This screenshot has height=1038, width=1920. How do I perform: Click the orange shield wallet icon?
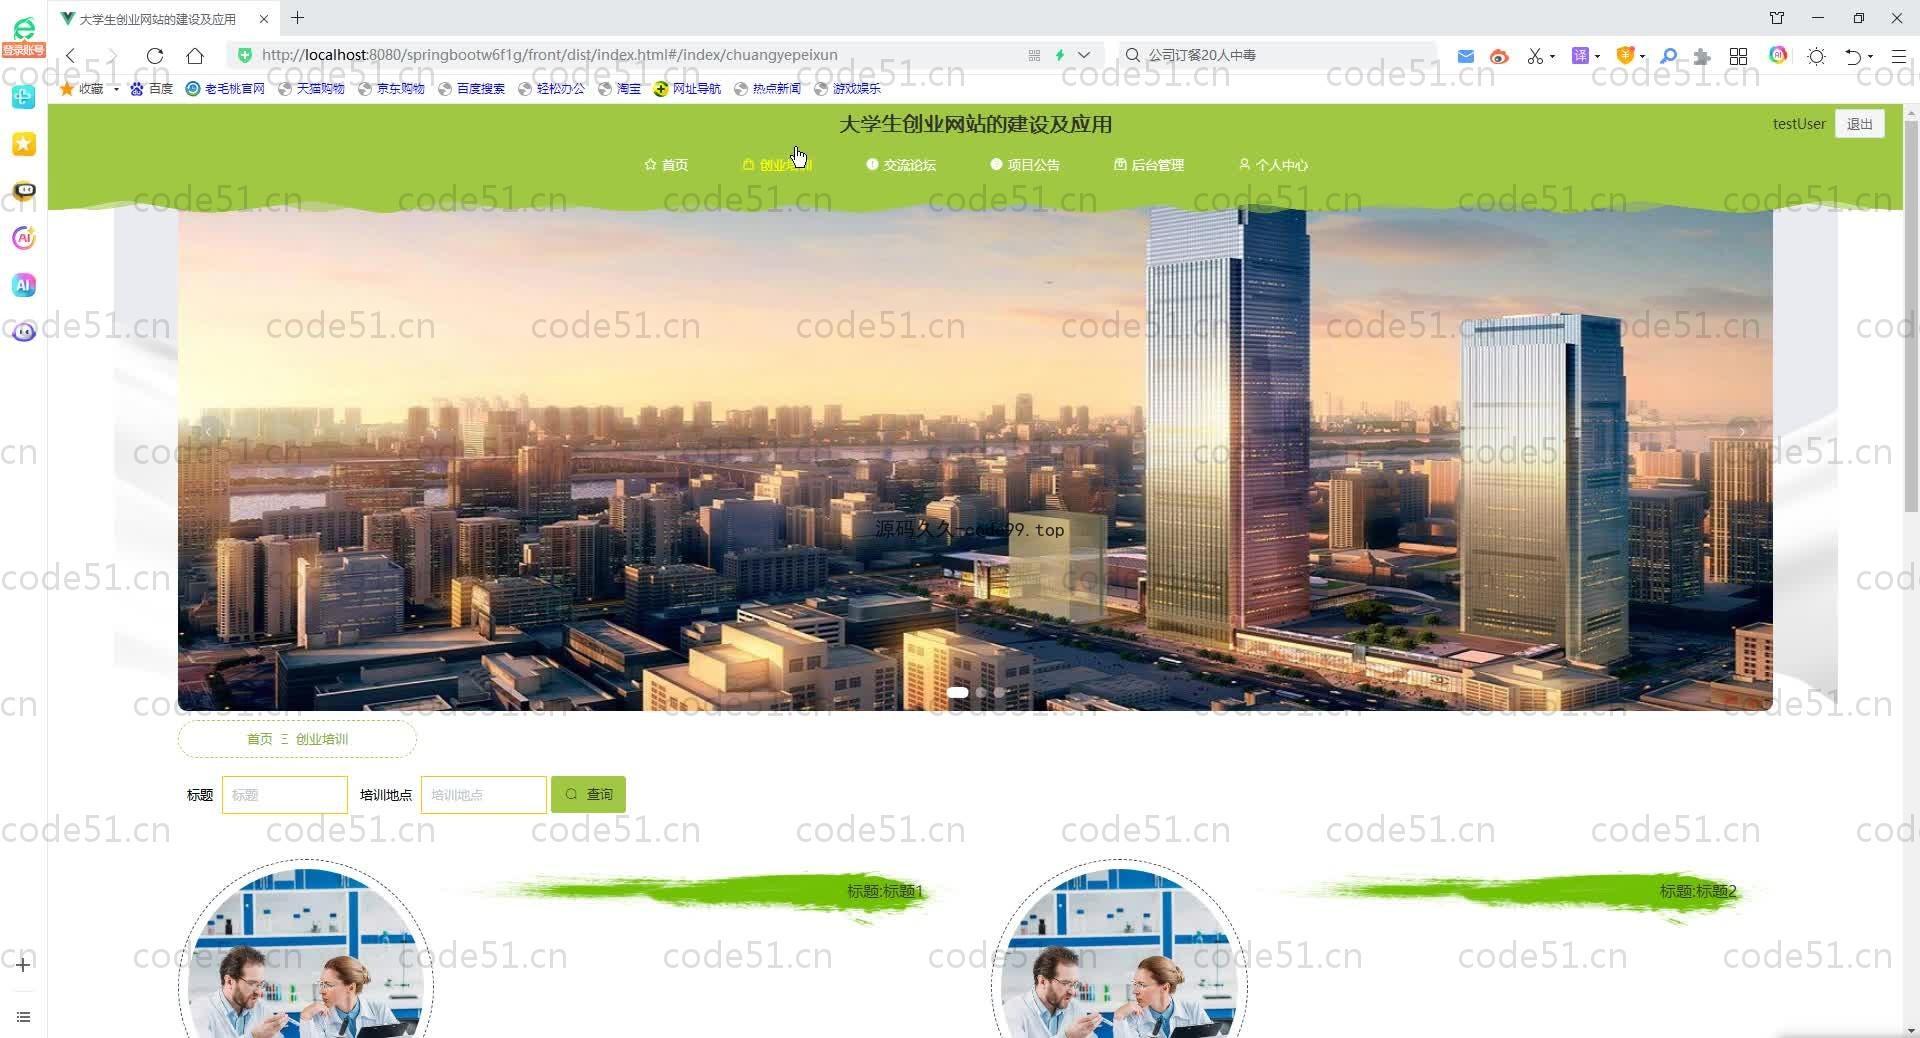[1625, 56]
